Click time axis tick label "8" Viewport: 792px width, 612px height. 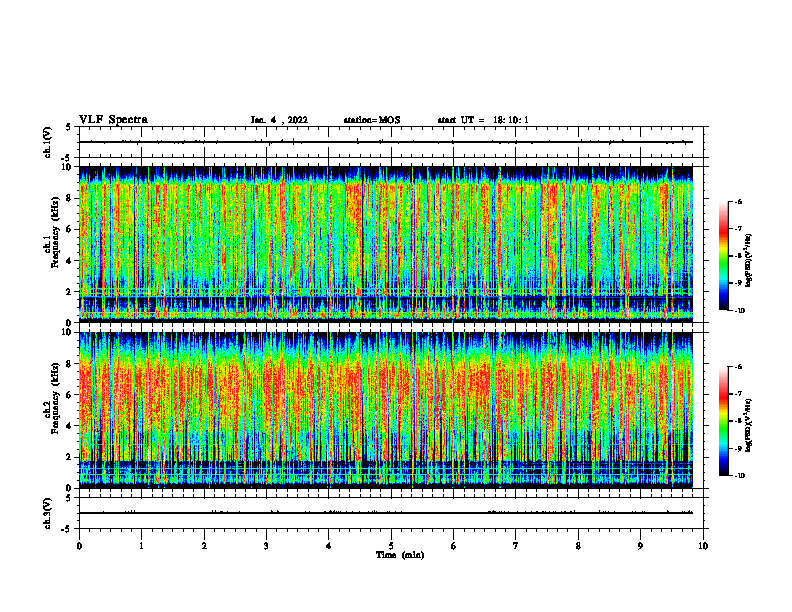pyautogui.click(x=578, y=546)
